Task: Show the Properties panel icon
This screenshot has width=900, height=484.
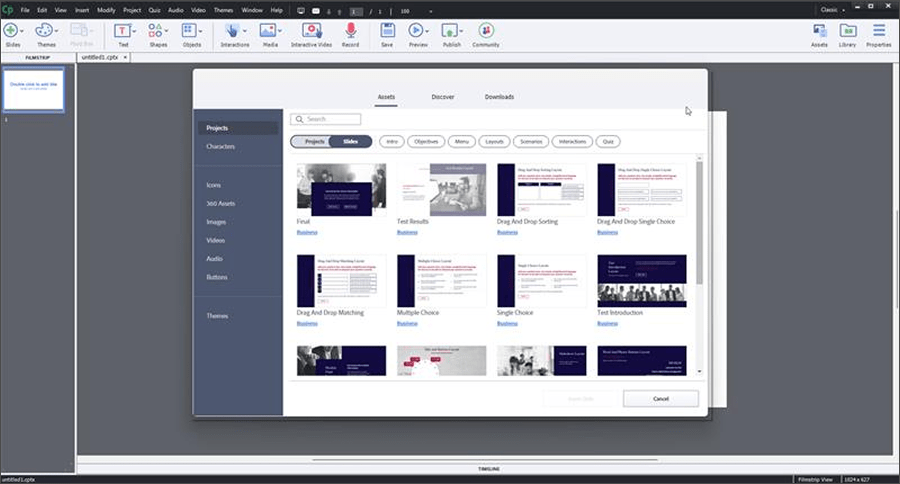Action: tap(879, 30)
